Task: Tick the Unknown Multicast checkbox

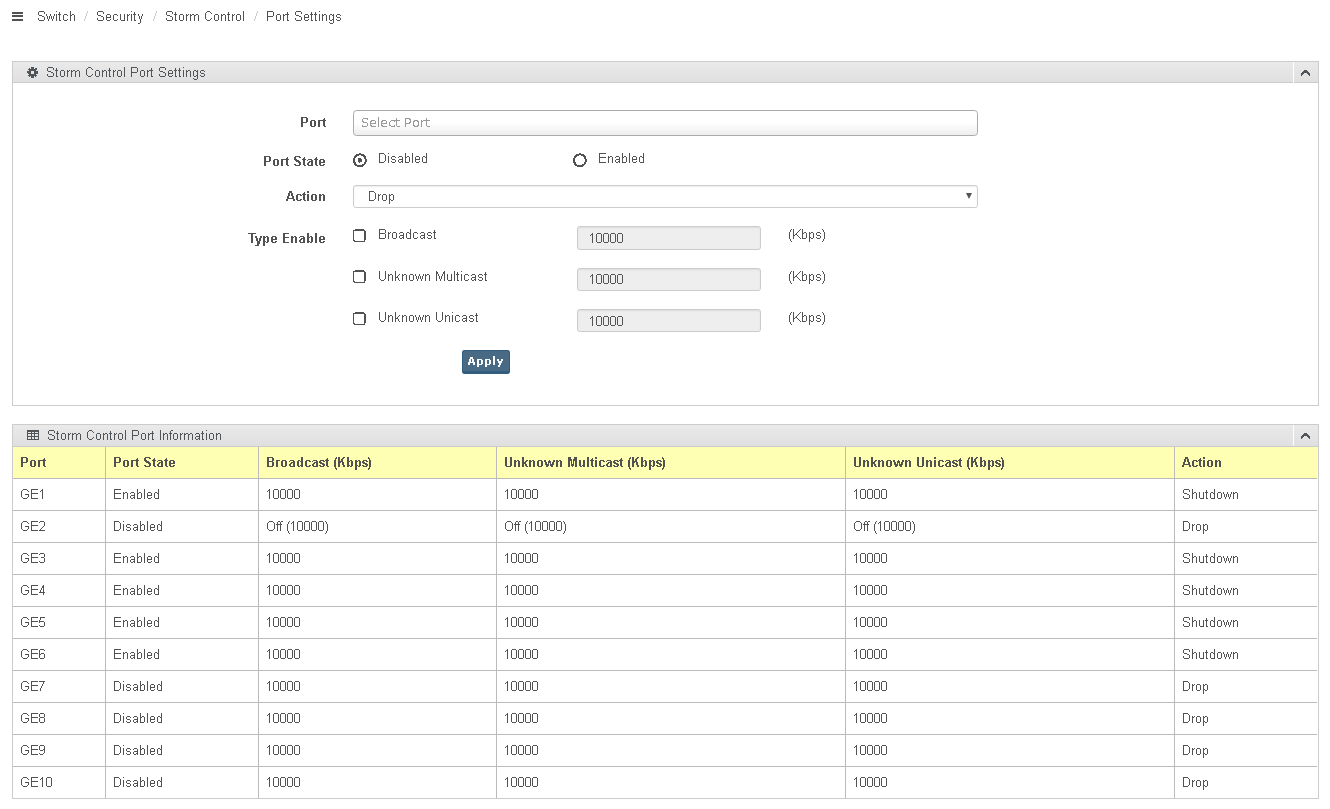Action: tap(360, 277)
